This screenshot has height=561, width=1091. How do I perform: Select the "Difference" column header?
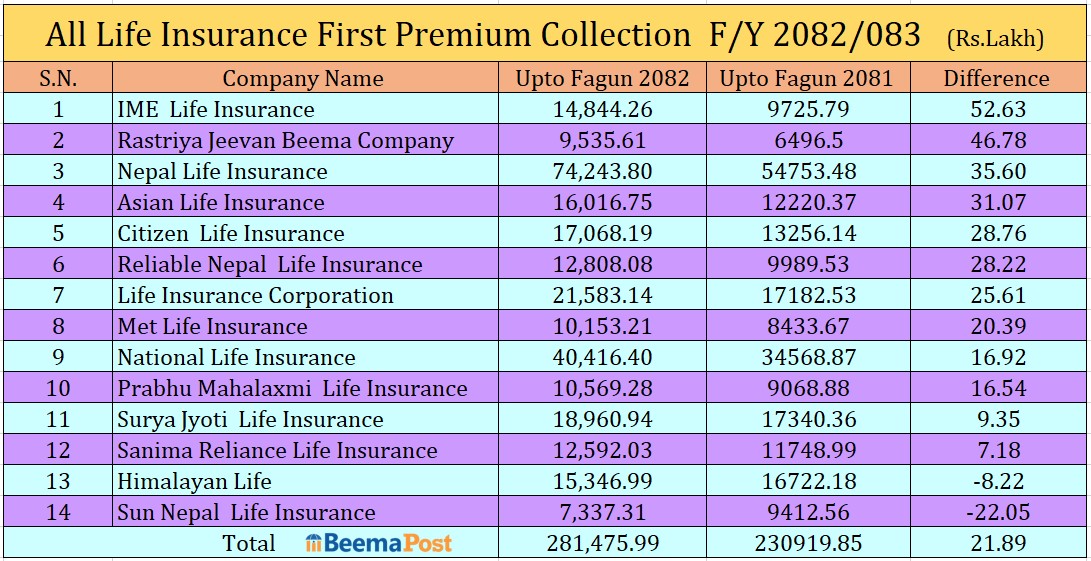[996, 78]
